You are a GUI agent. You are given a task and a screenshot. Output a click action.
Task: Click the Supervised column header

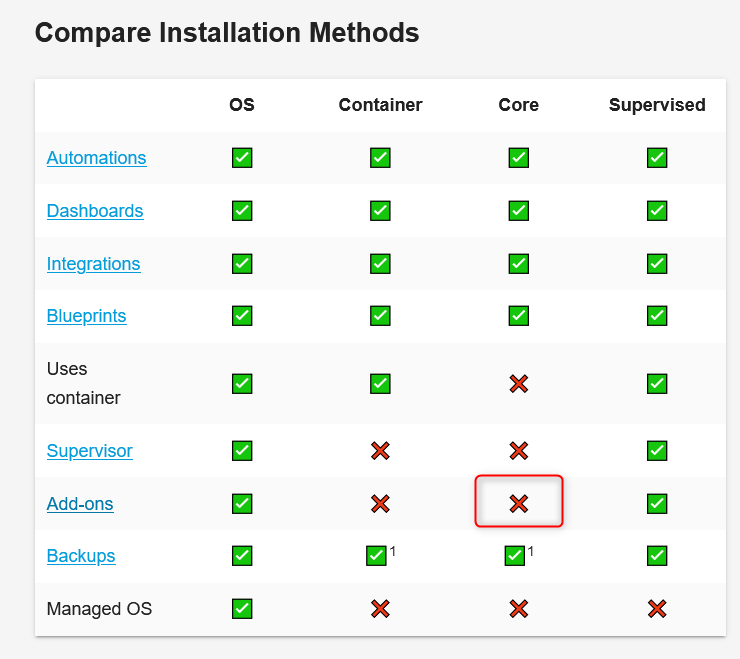(657, 105)
